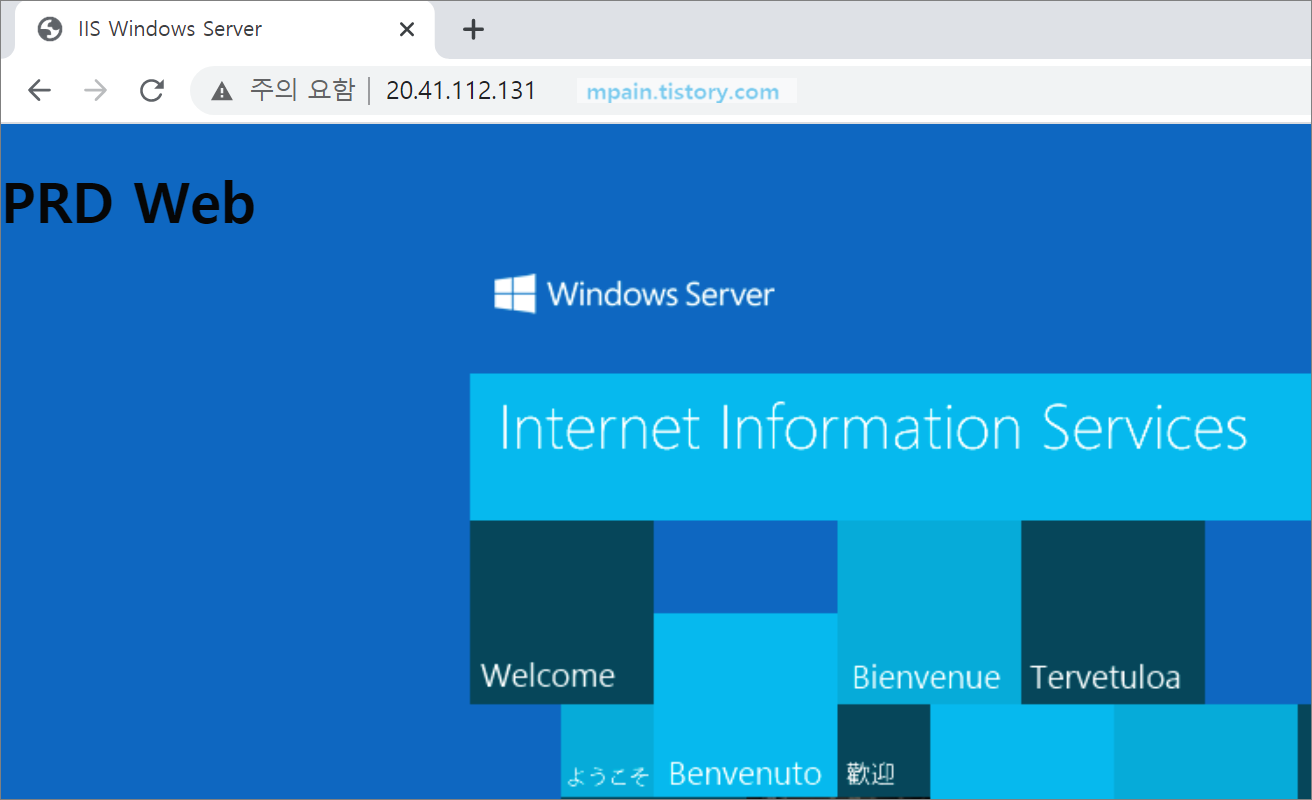
Task: Select the IIS Windows Server tab
Action: 224,30
